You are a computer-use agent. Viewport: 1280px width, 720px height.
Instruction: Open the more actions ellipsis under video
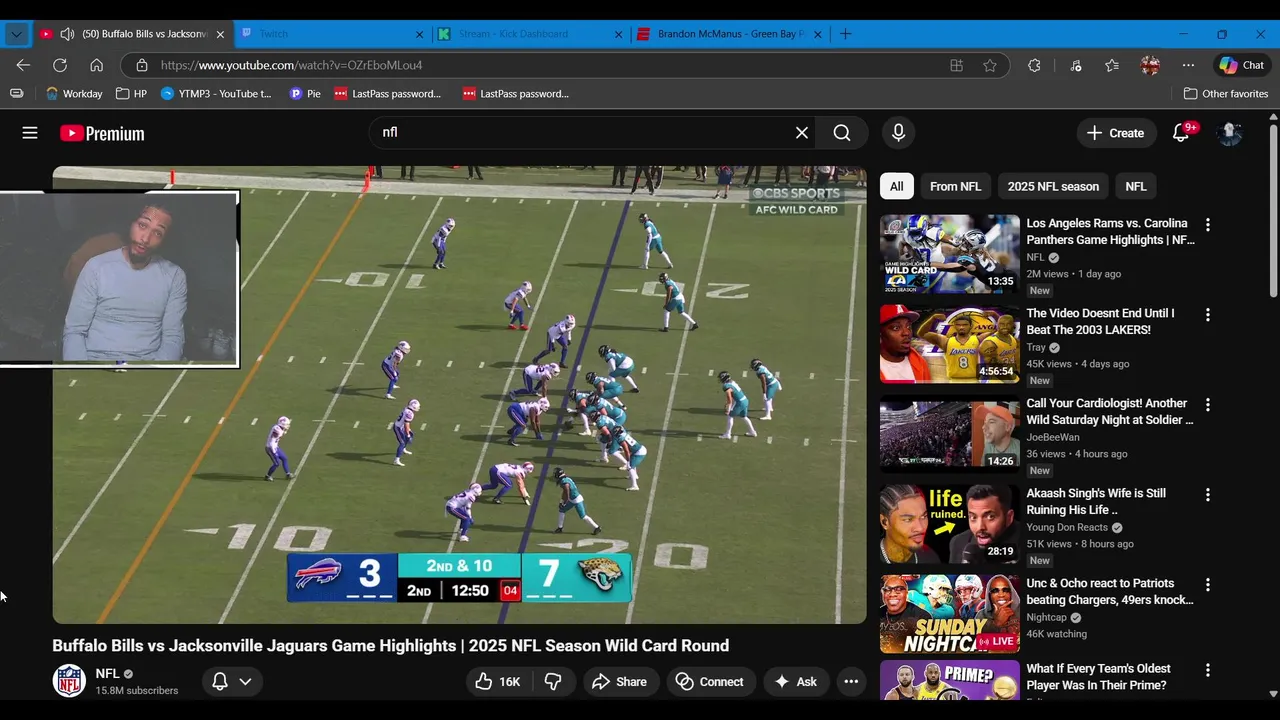click(851, 682)
